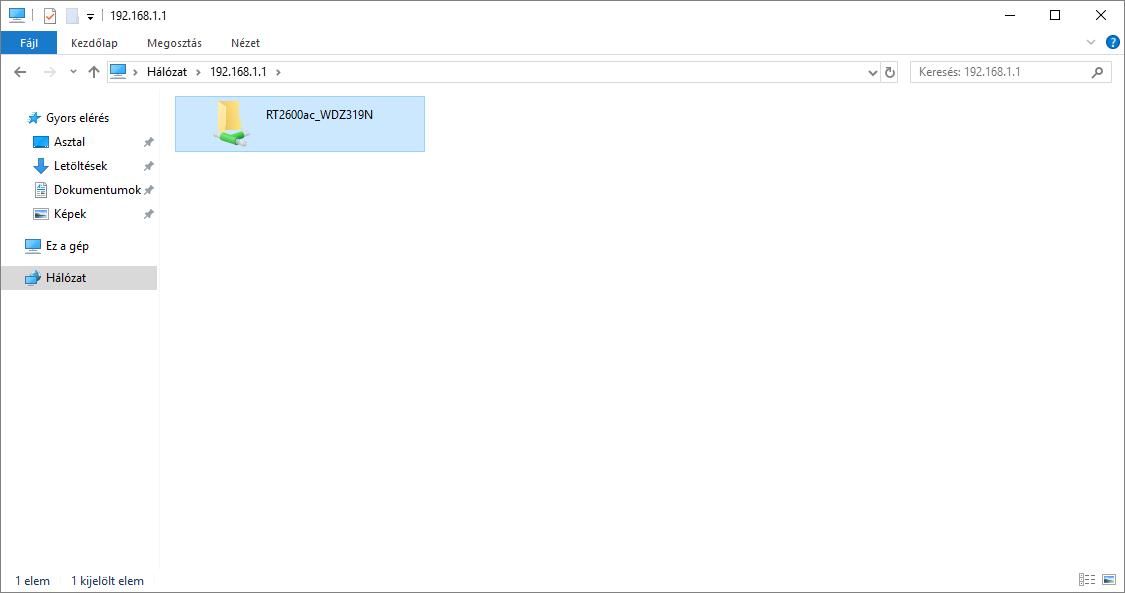Open Customize Quick Access Toolbar dropdown

pyautogui.click(x=90, y=16)
